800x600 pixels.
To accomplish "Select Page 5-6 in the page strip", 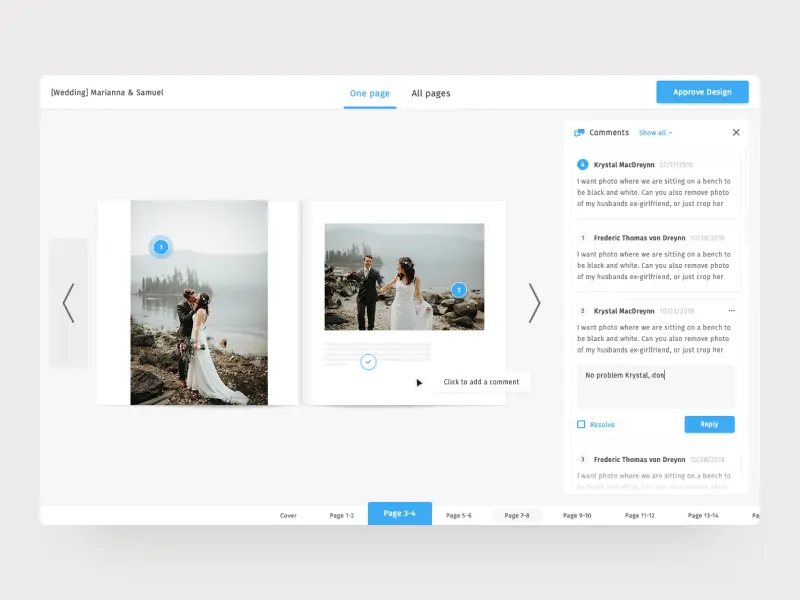I will point(459,515).
